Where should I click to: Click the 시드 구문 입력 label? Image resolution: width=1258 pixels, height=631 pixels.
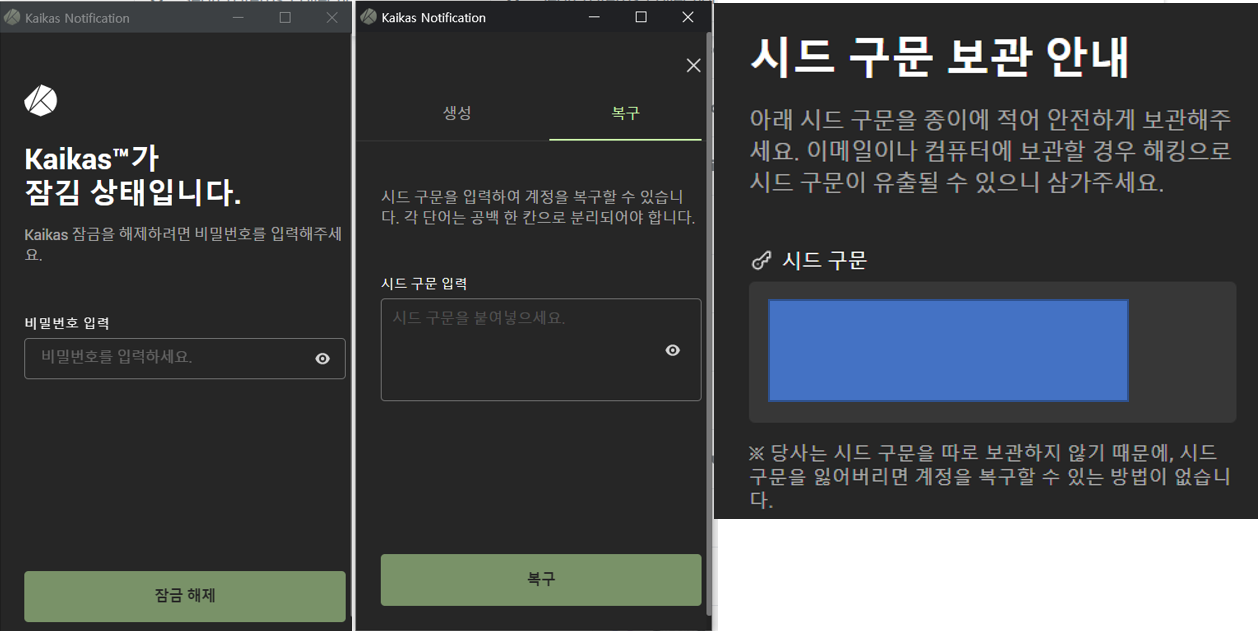point(424,284)
